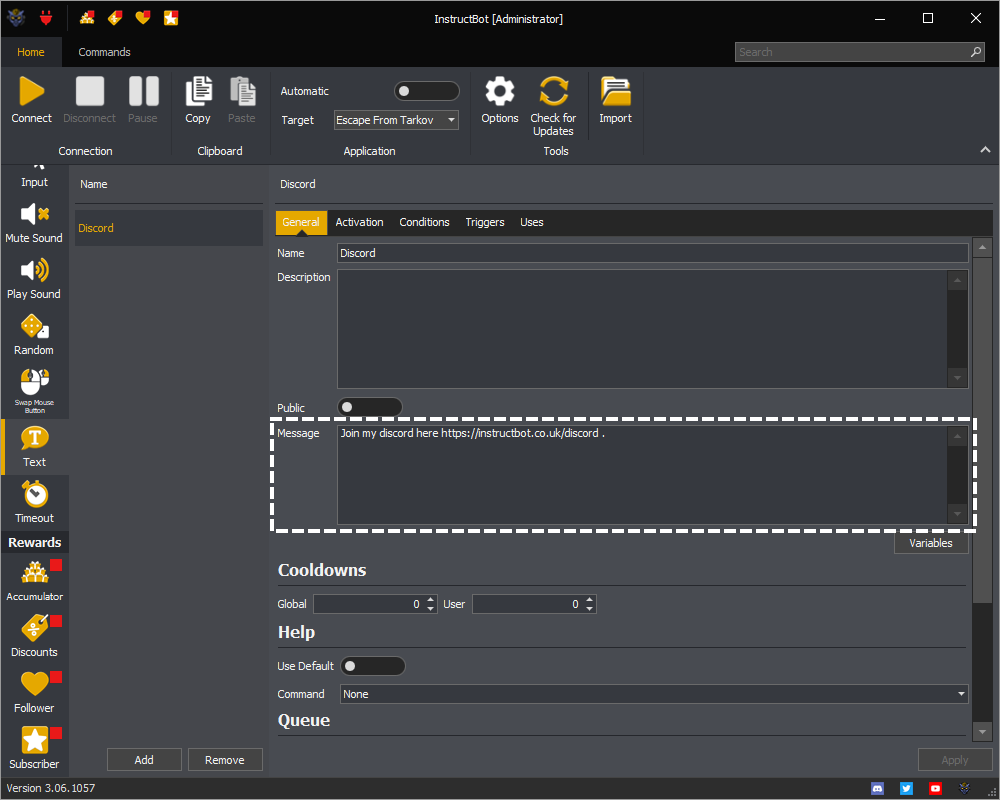
Task: Click the red plug icon in title bar
Action: (46, 18)
